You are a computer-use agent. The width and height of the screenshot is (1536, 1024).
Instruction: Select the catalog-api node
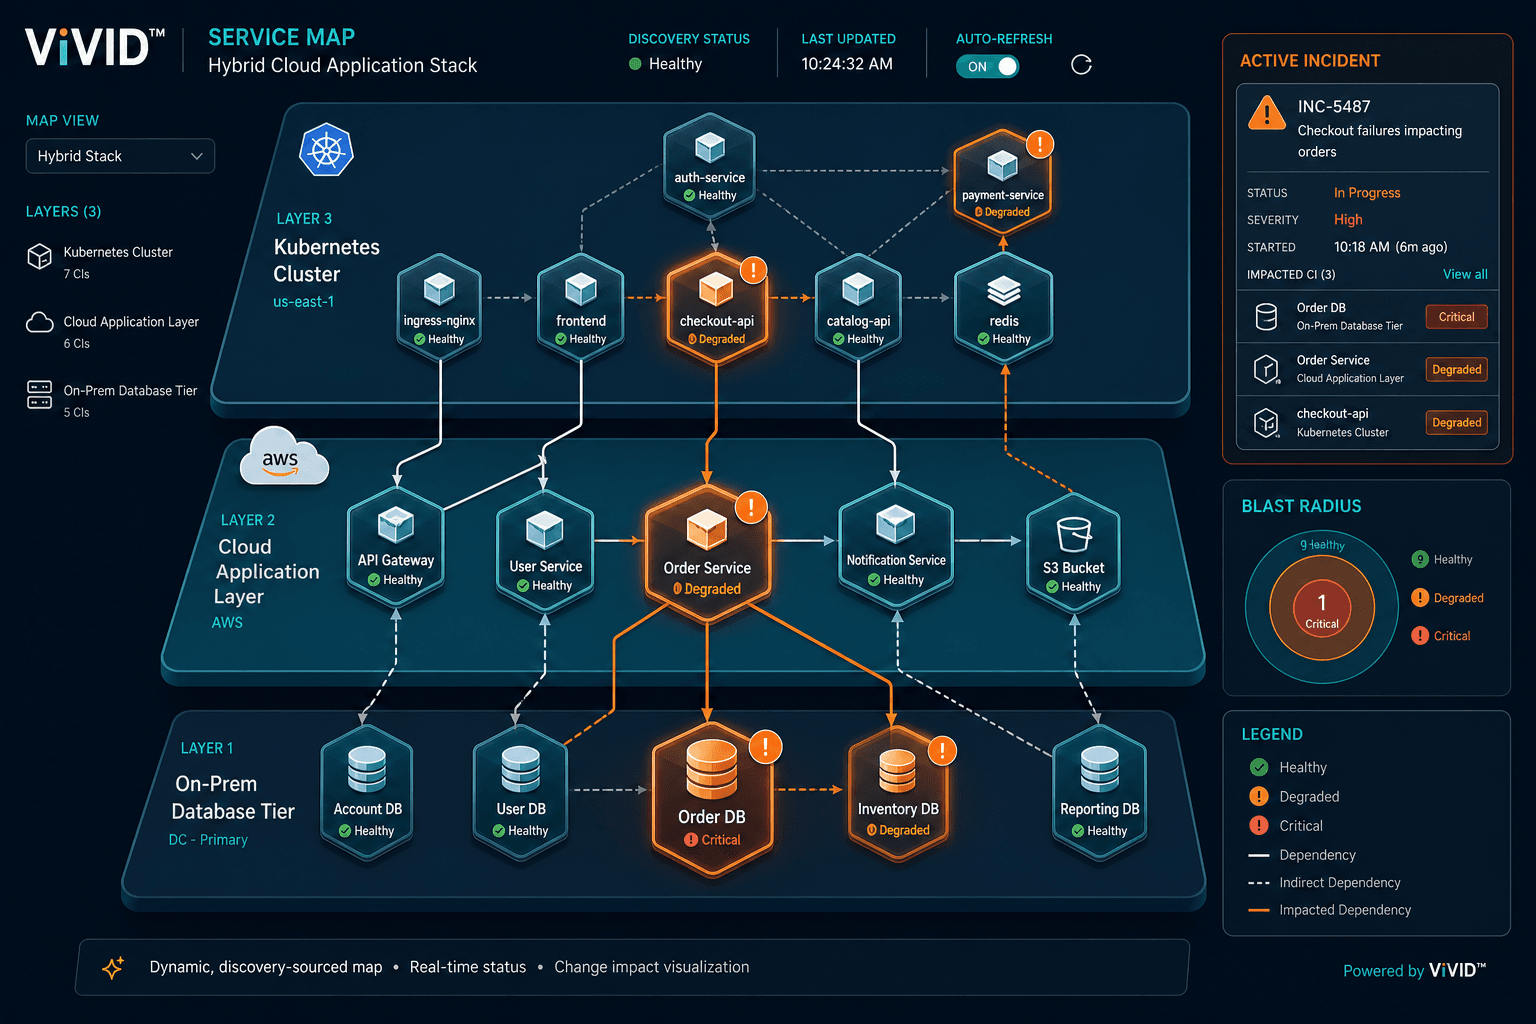pos(858,306)
